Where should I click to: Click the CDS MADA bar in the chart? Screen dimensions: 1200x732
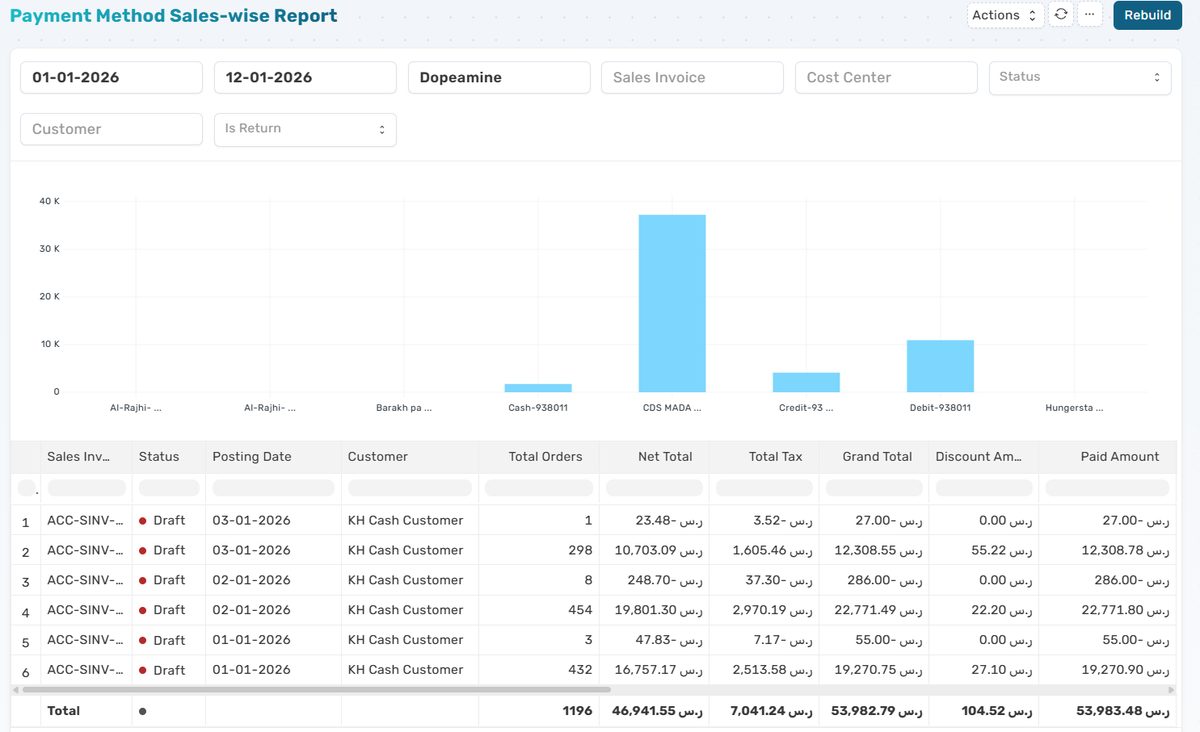point(671,300)
